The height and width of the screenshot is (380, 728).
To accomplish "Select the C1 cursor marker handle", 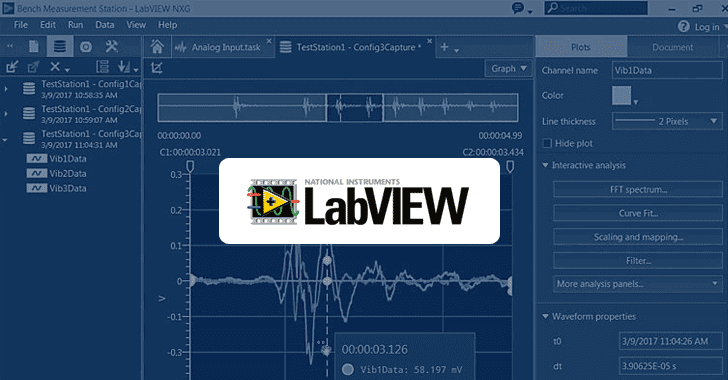I will [190, 166].
